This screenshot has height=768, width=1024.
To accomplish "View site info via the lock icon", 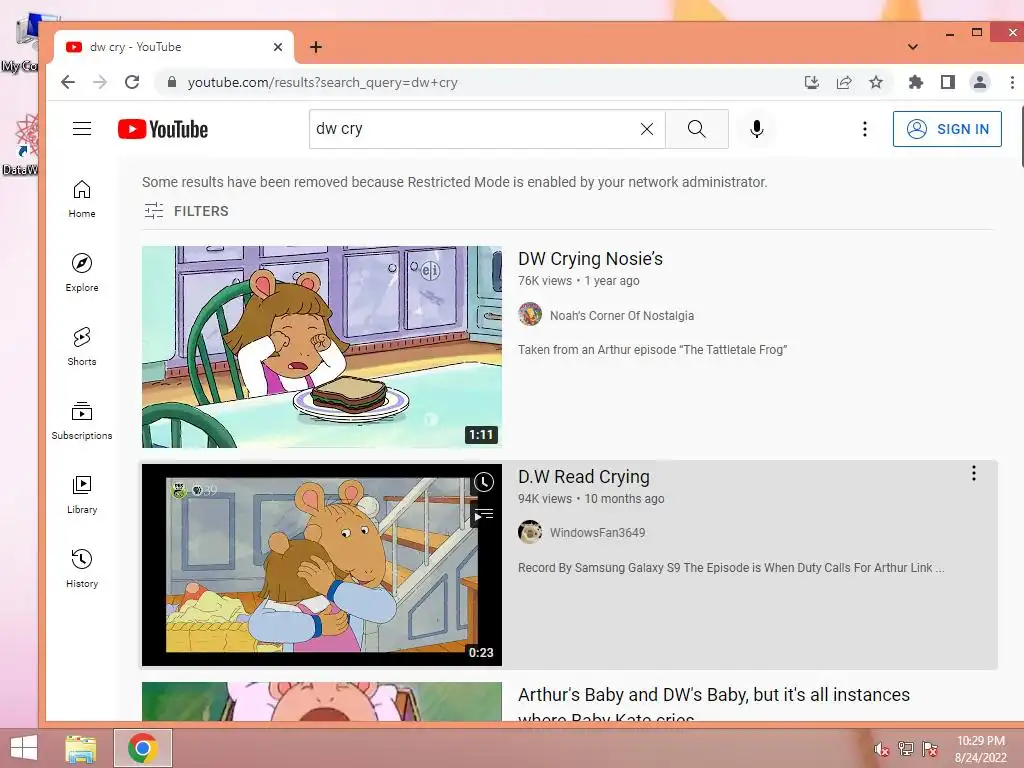I will click(x=172, y=82).
